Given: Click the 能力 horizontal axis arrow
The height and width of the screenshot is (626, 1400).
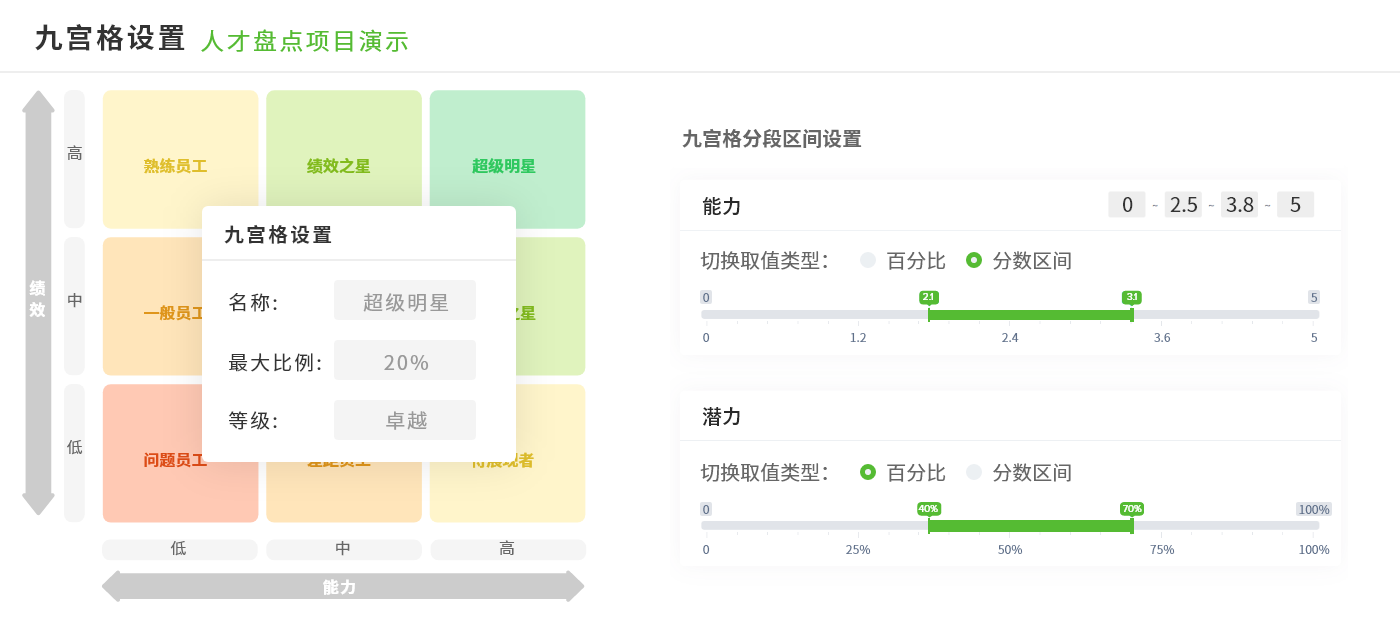Looking at the screenshot, I should (x=343, y=587).
